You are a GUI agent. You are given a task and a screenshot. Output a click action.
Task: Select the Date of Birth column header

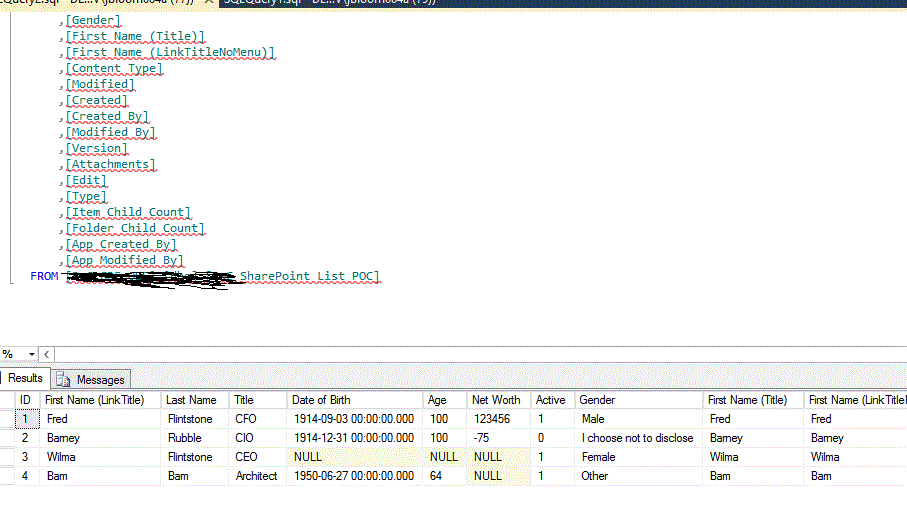(355, 400)
